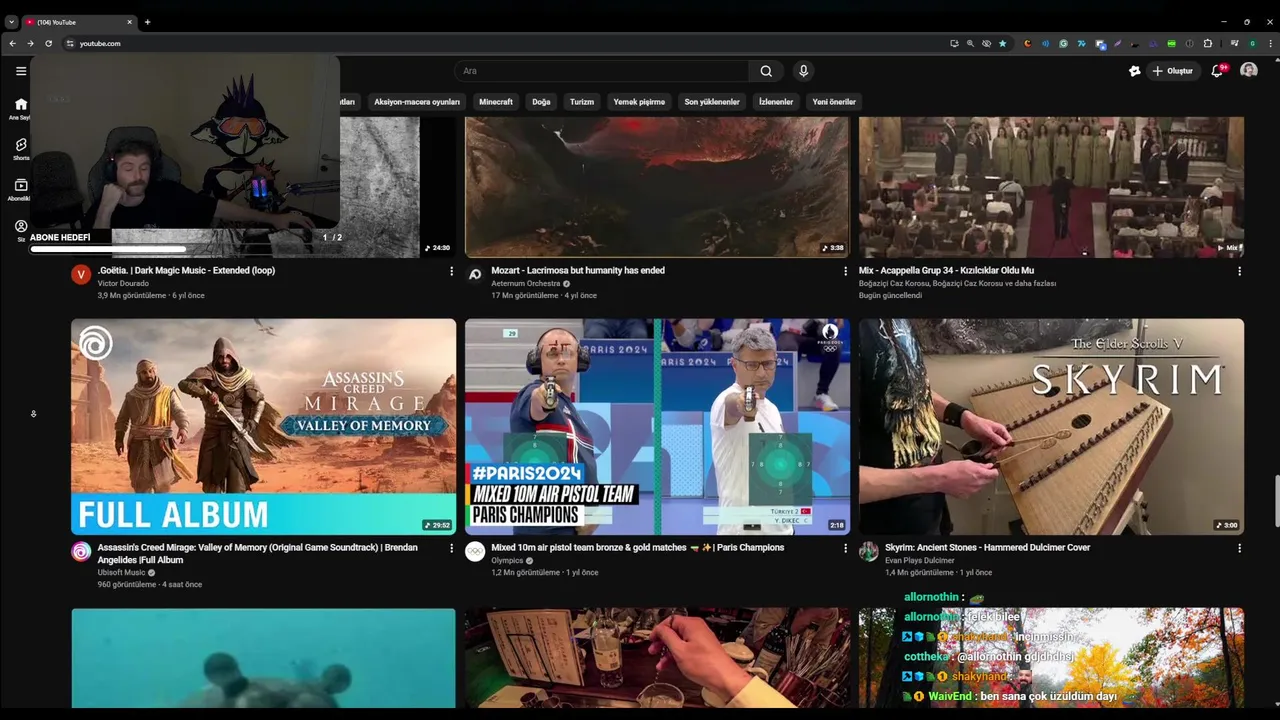Click the Ara search input field
Screen dimensions: 1280x720
[600, 71]
